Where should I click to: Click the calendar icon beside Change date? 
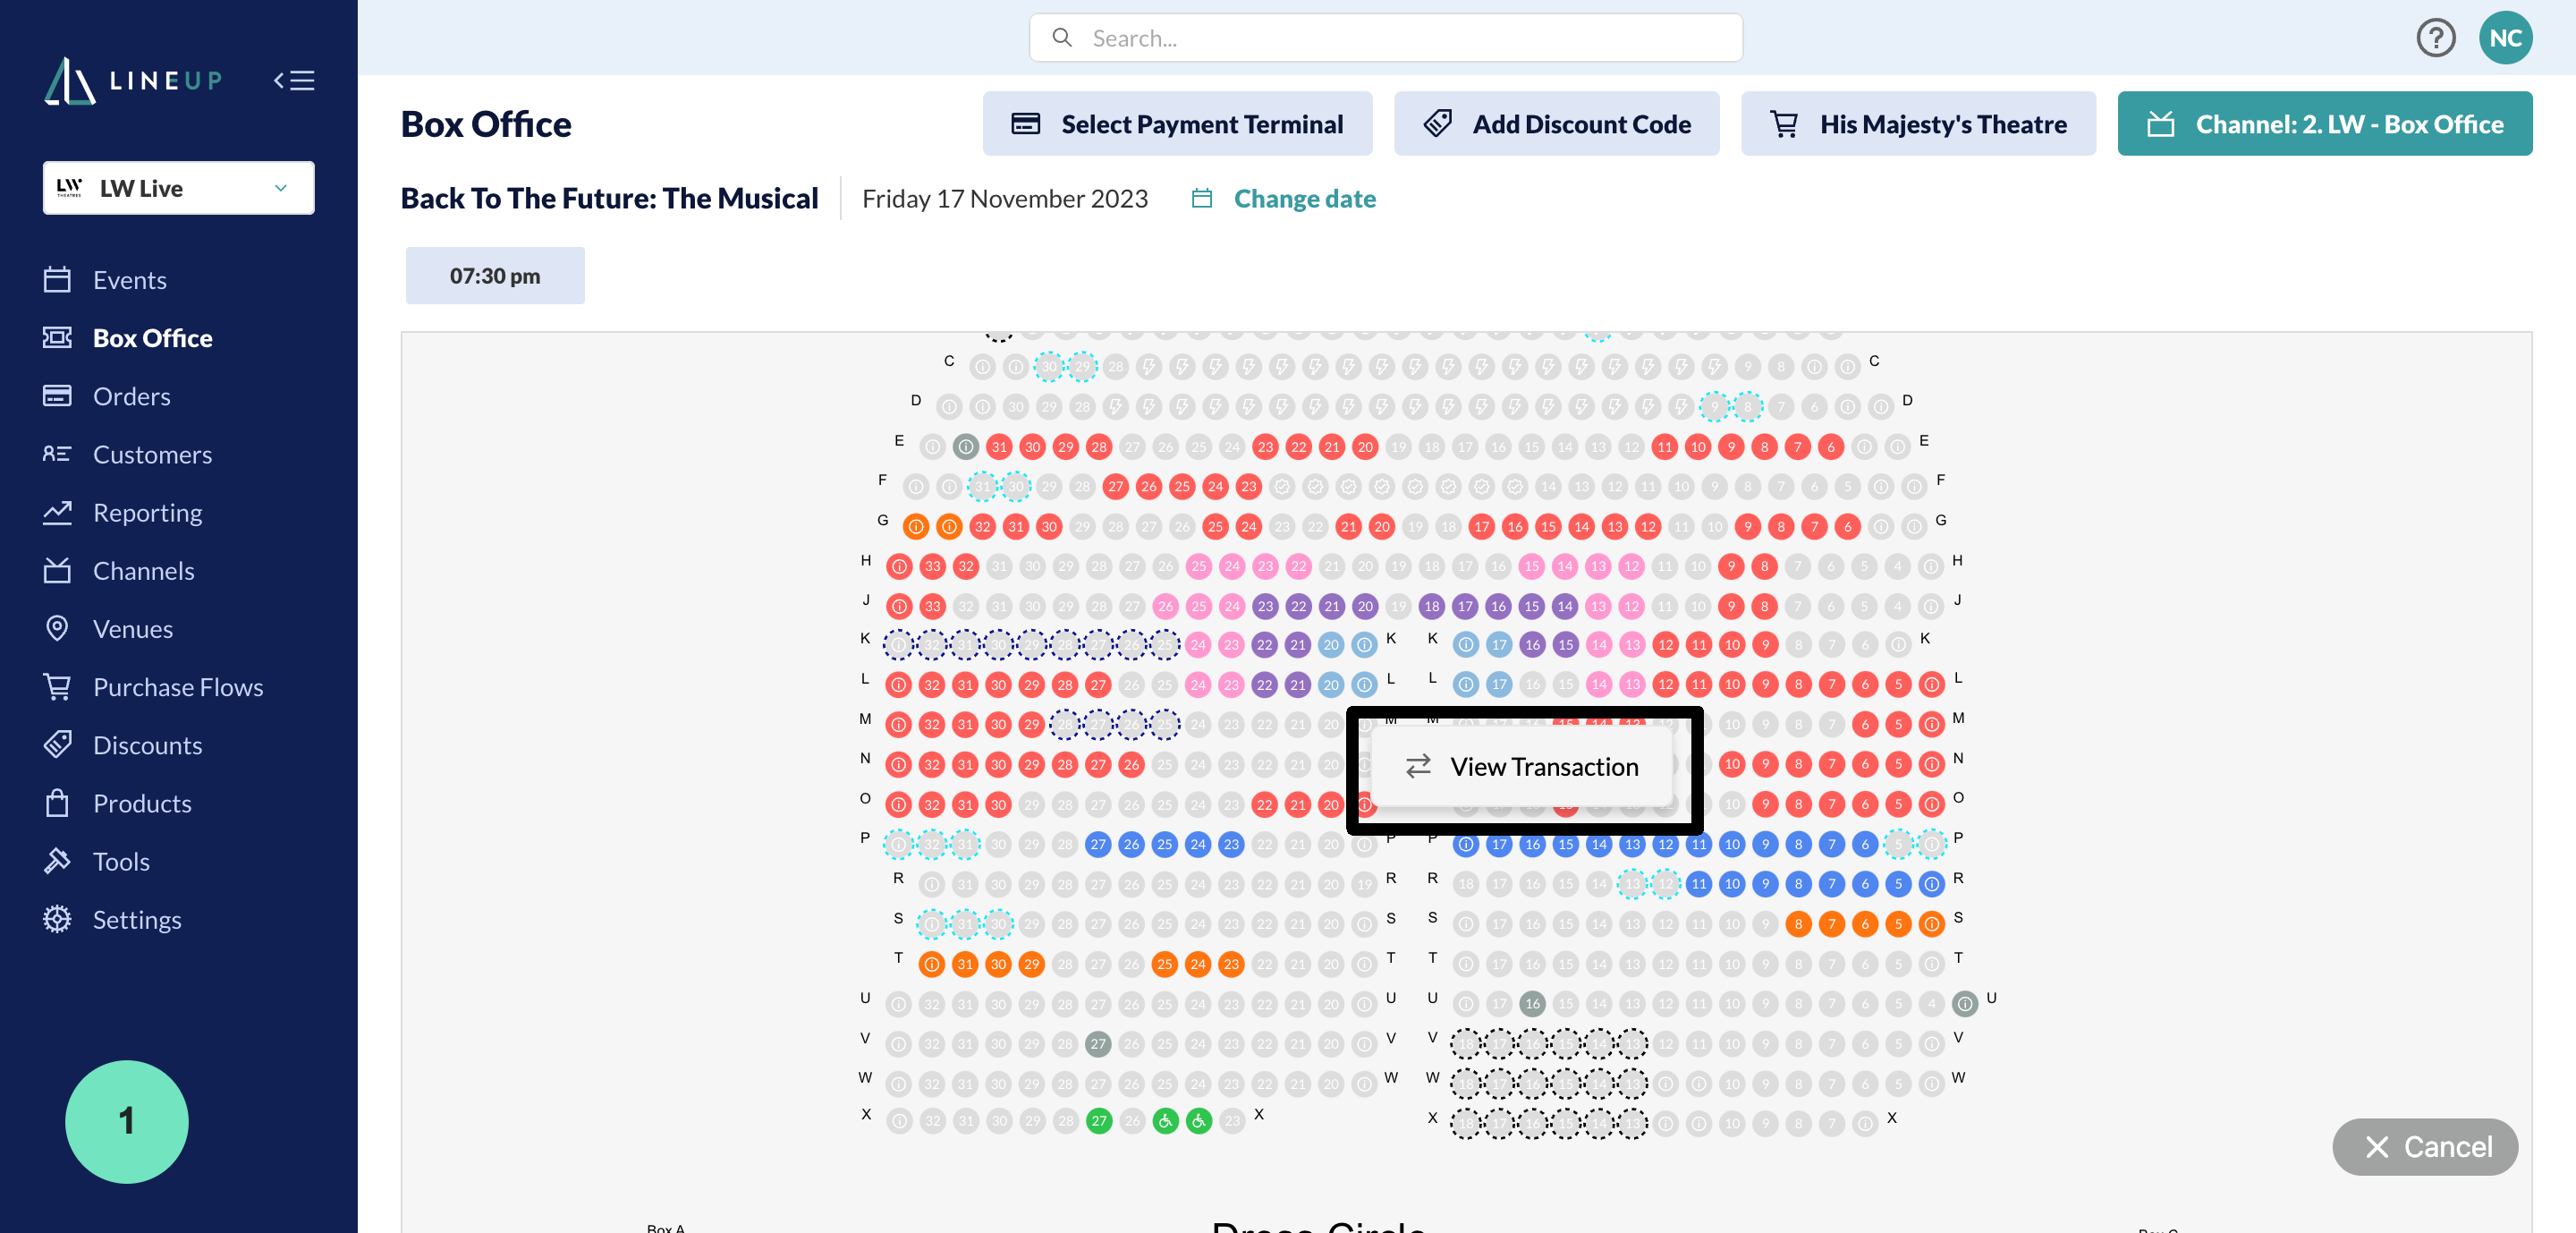(1201, 198)
